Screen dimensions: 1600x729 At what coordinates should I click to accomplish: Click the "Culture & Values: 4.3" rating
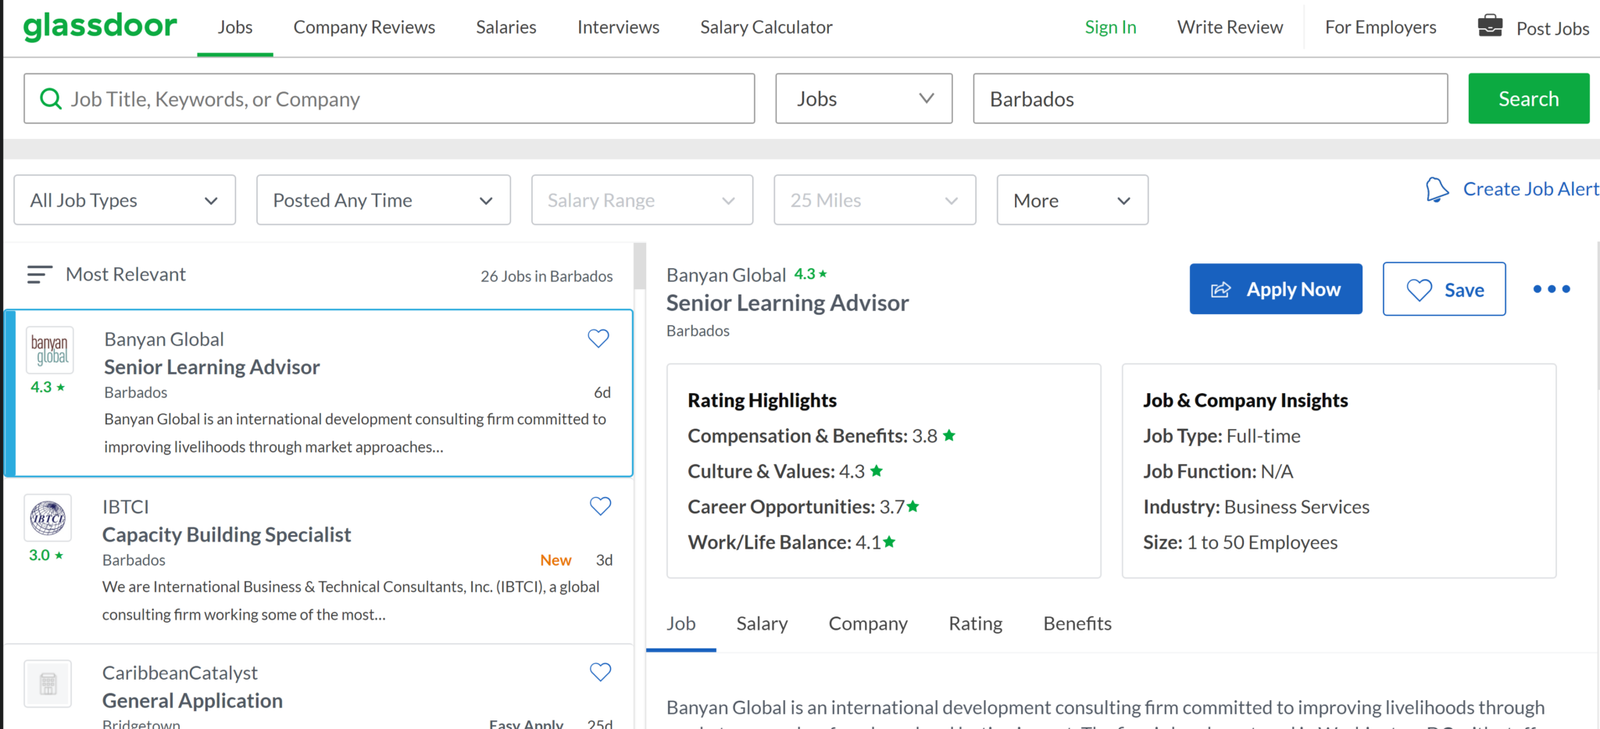pyautogui.click(x=785, y=471)
